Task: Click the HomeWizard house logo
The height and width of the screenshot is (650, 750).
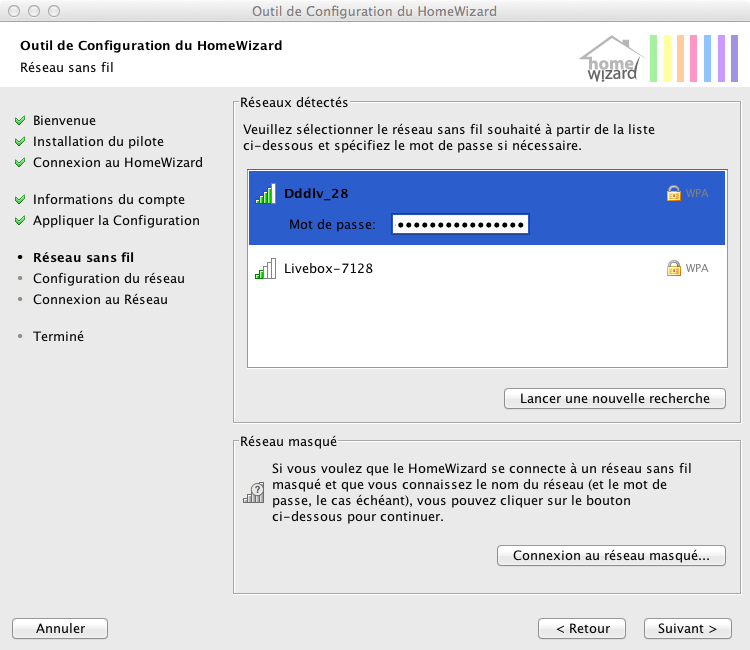Action: click(612, 58)
